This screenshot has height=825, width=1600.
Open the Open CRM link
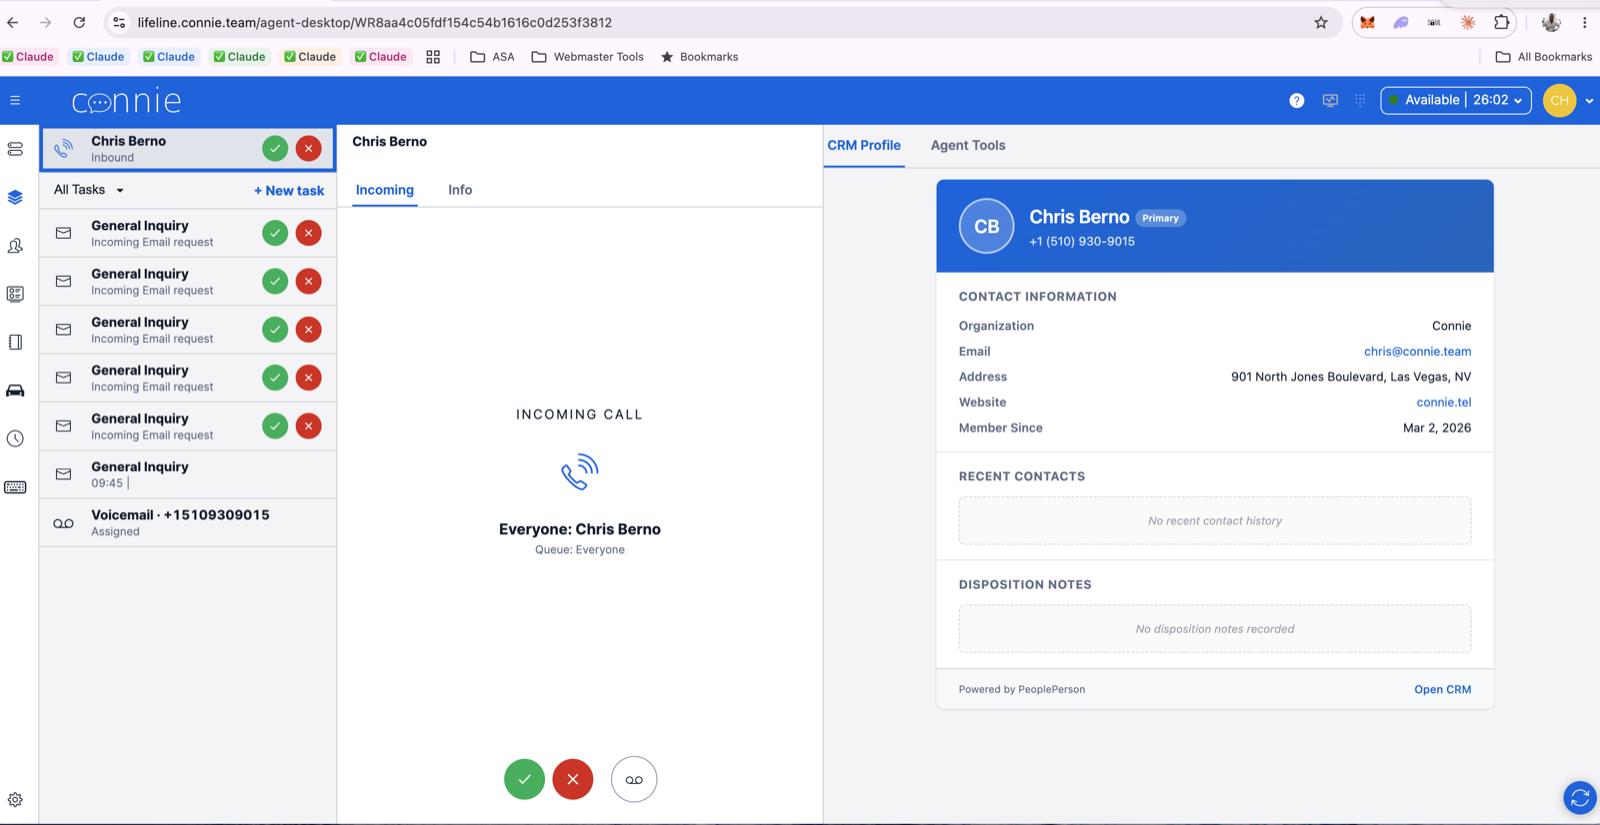(1442, 689)
